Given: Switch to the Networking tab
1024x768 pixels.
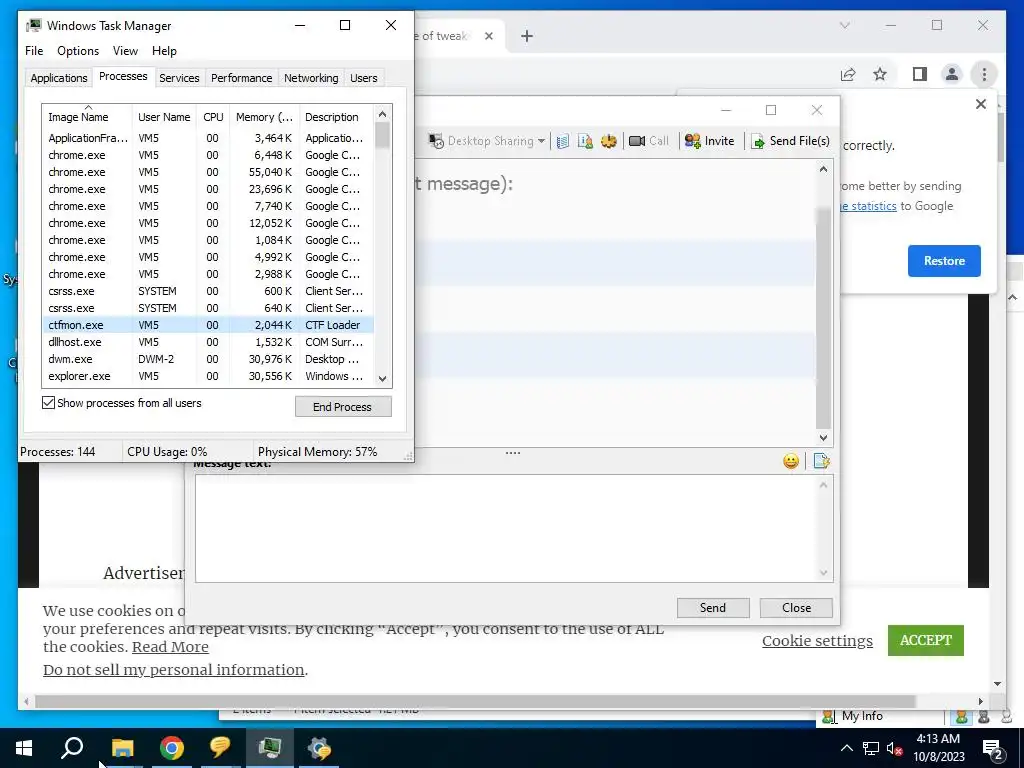Looking at the screenshot, I should coord(311,78).
